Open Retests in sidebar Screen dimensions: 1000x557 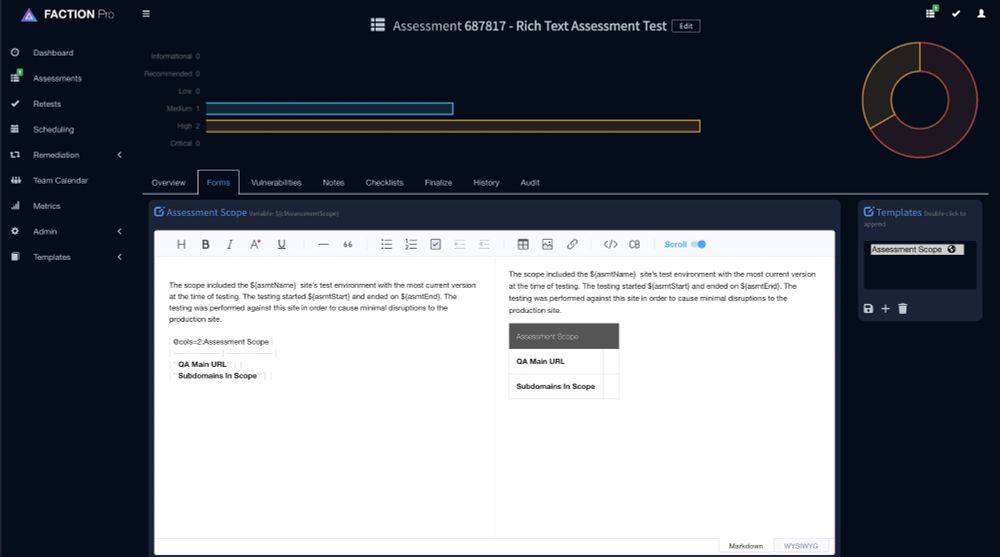(47, 104)
